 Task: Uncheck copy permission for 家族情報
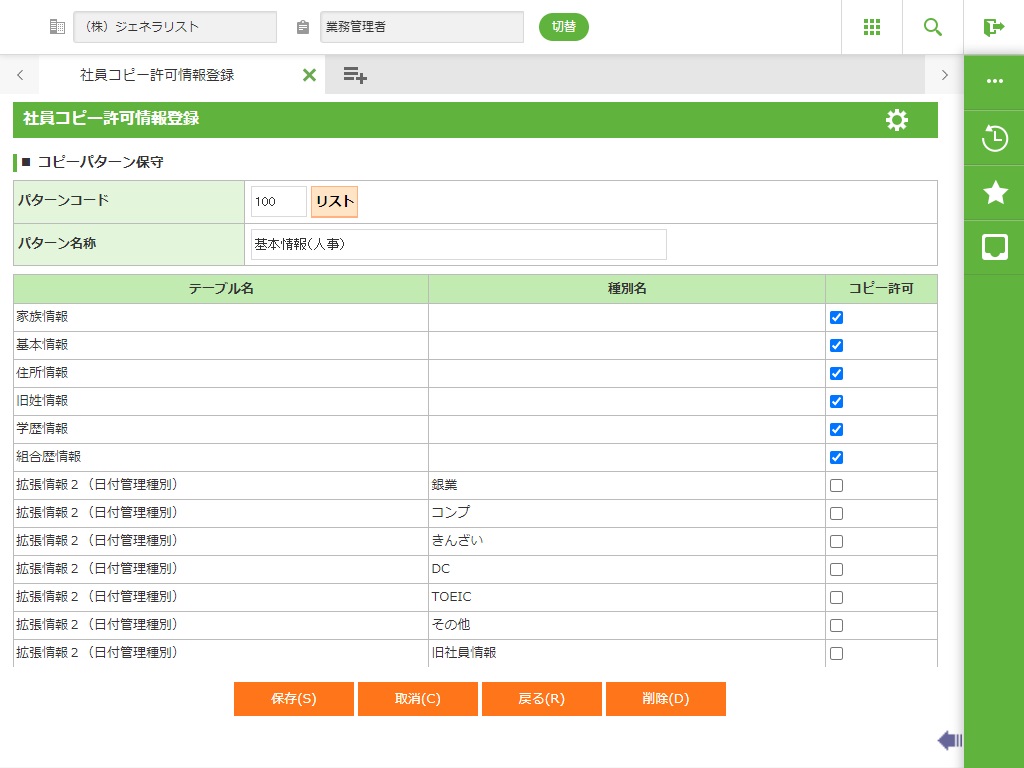[836, 318]
